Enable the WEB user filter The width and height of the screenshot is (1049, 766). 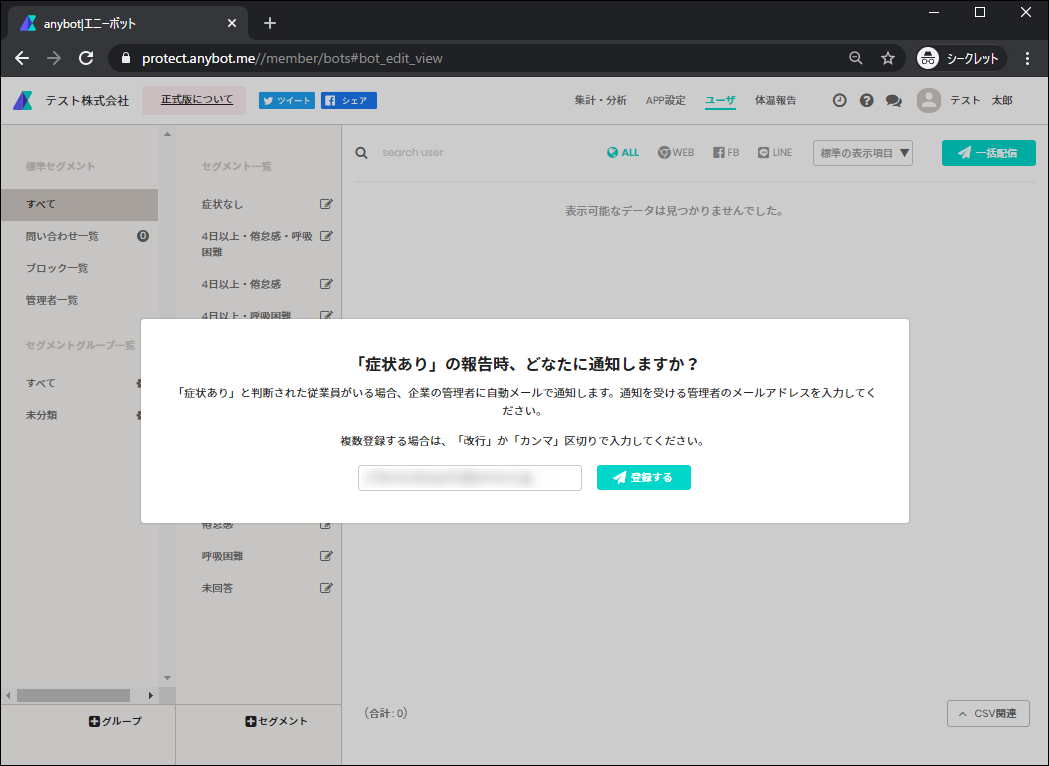point(676,152)
